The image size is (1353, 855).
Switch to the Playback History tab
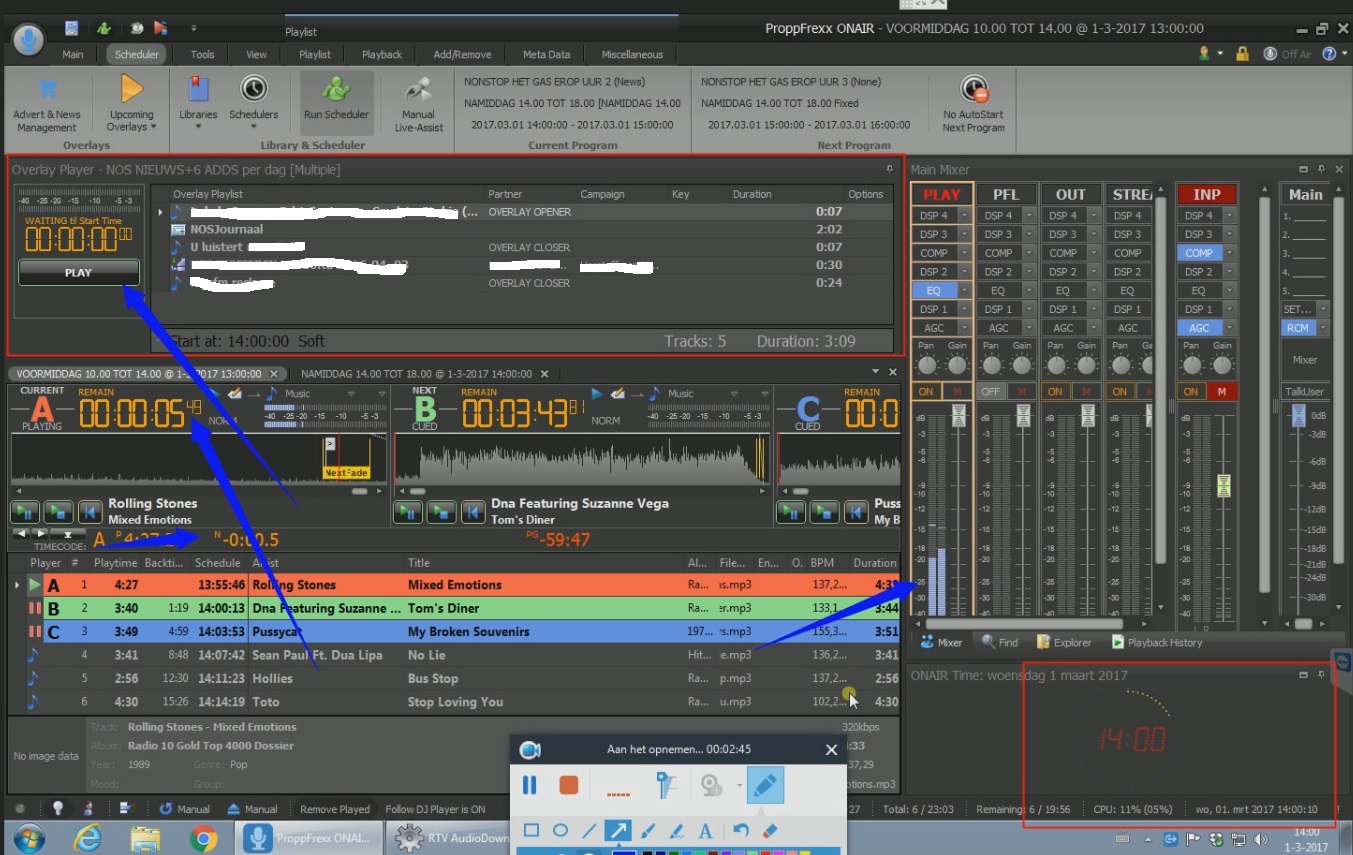pyautogui.click(x=1156, y=642)
